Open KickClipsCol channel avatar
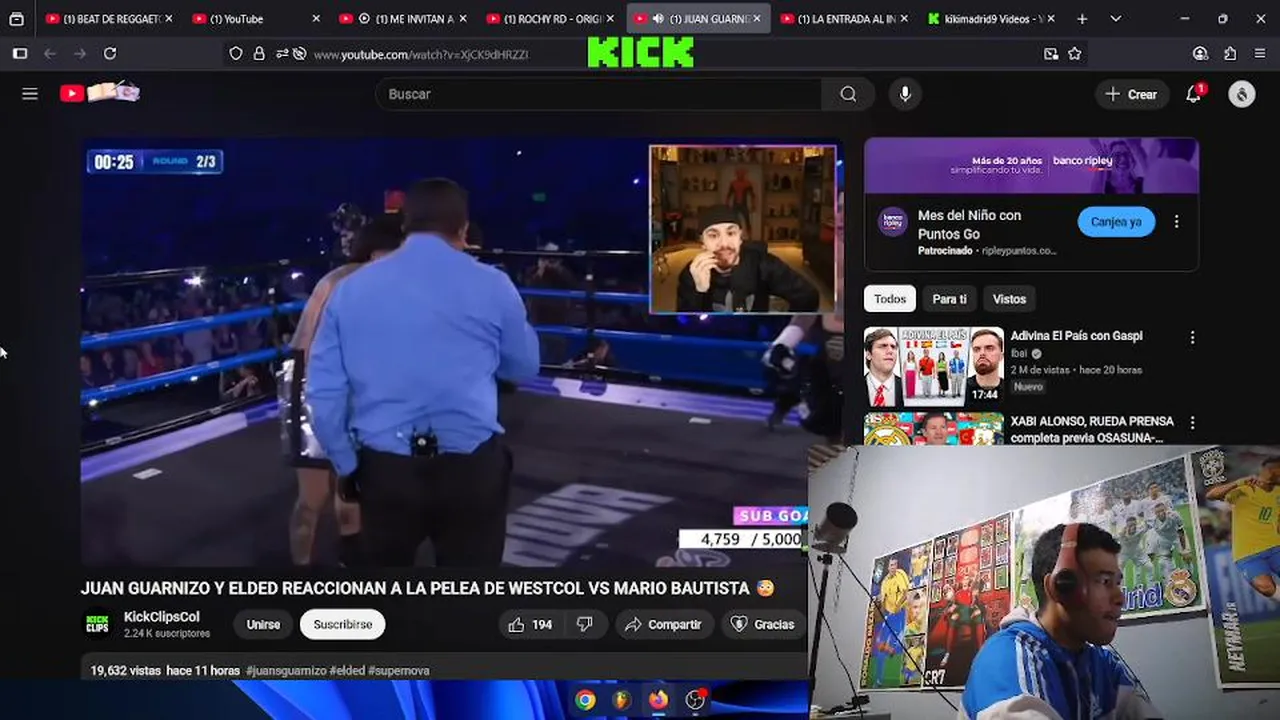1280x720 pixels. tap(97, 624)
